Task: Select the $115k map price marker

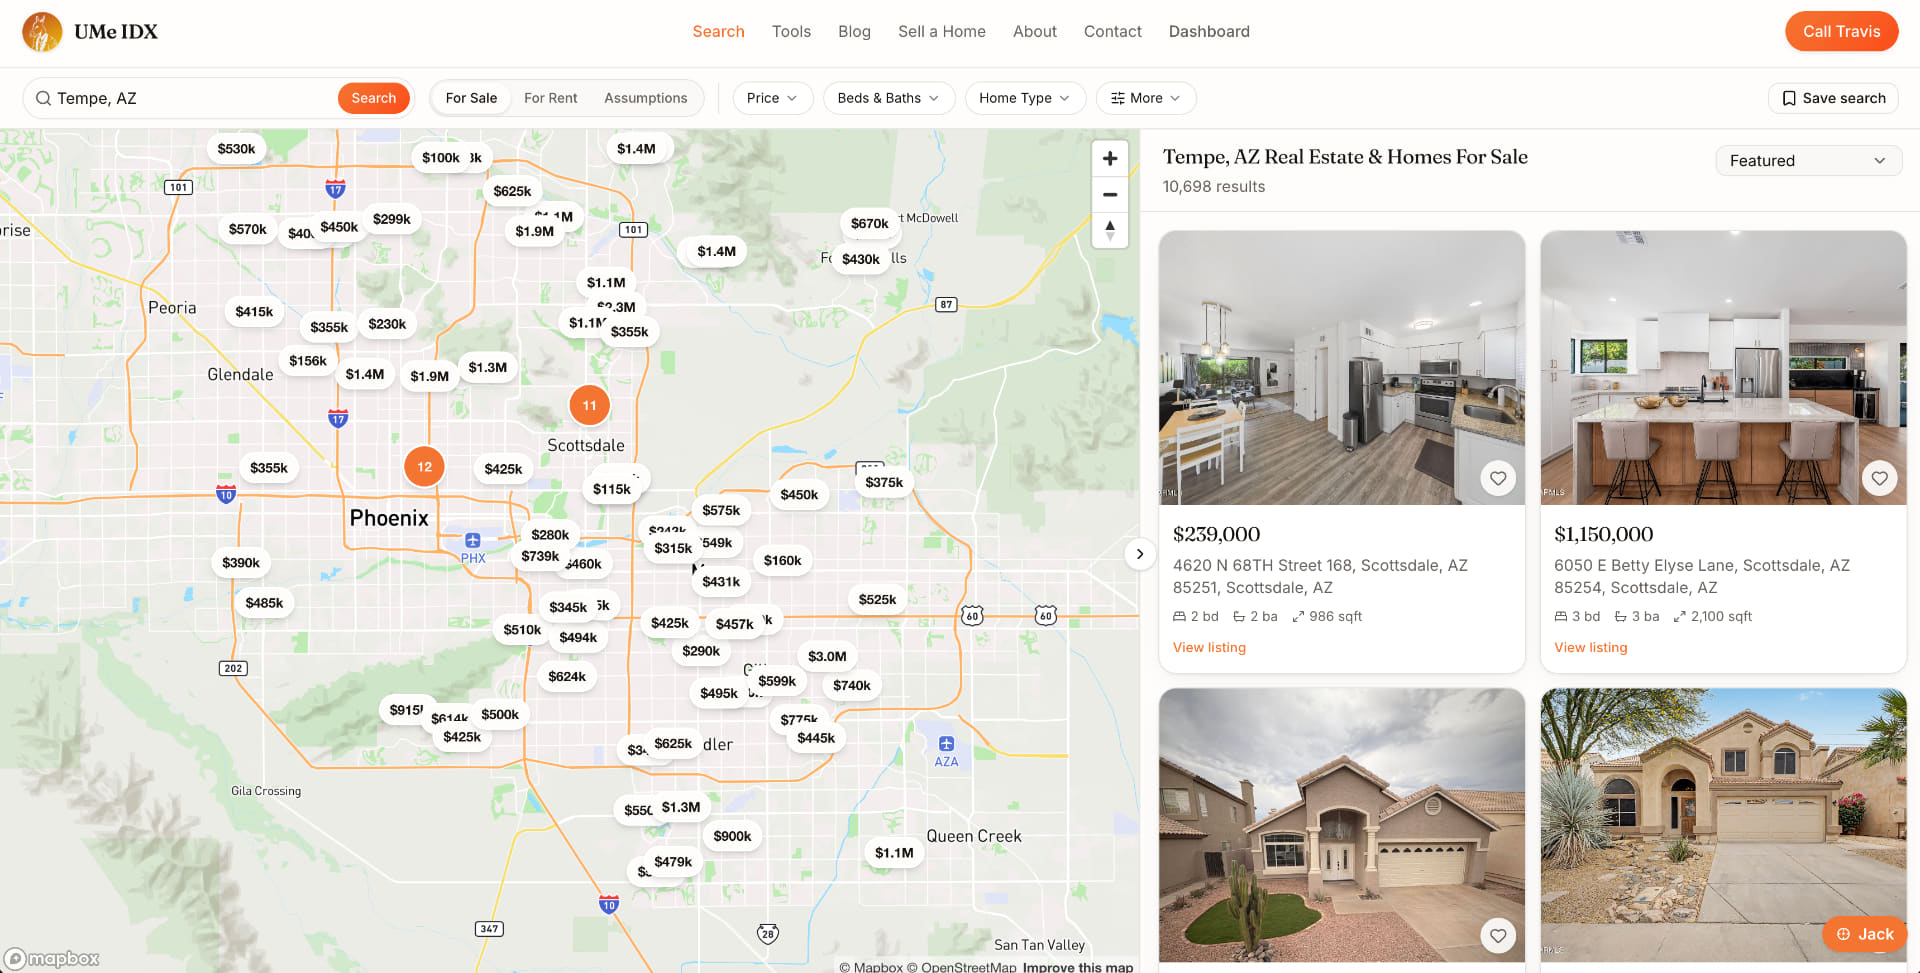Action: tap(612, 489)
